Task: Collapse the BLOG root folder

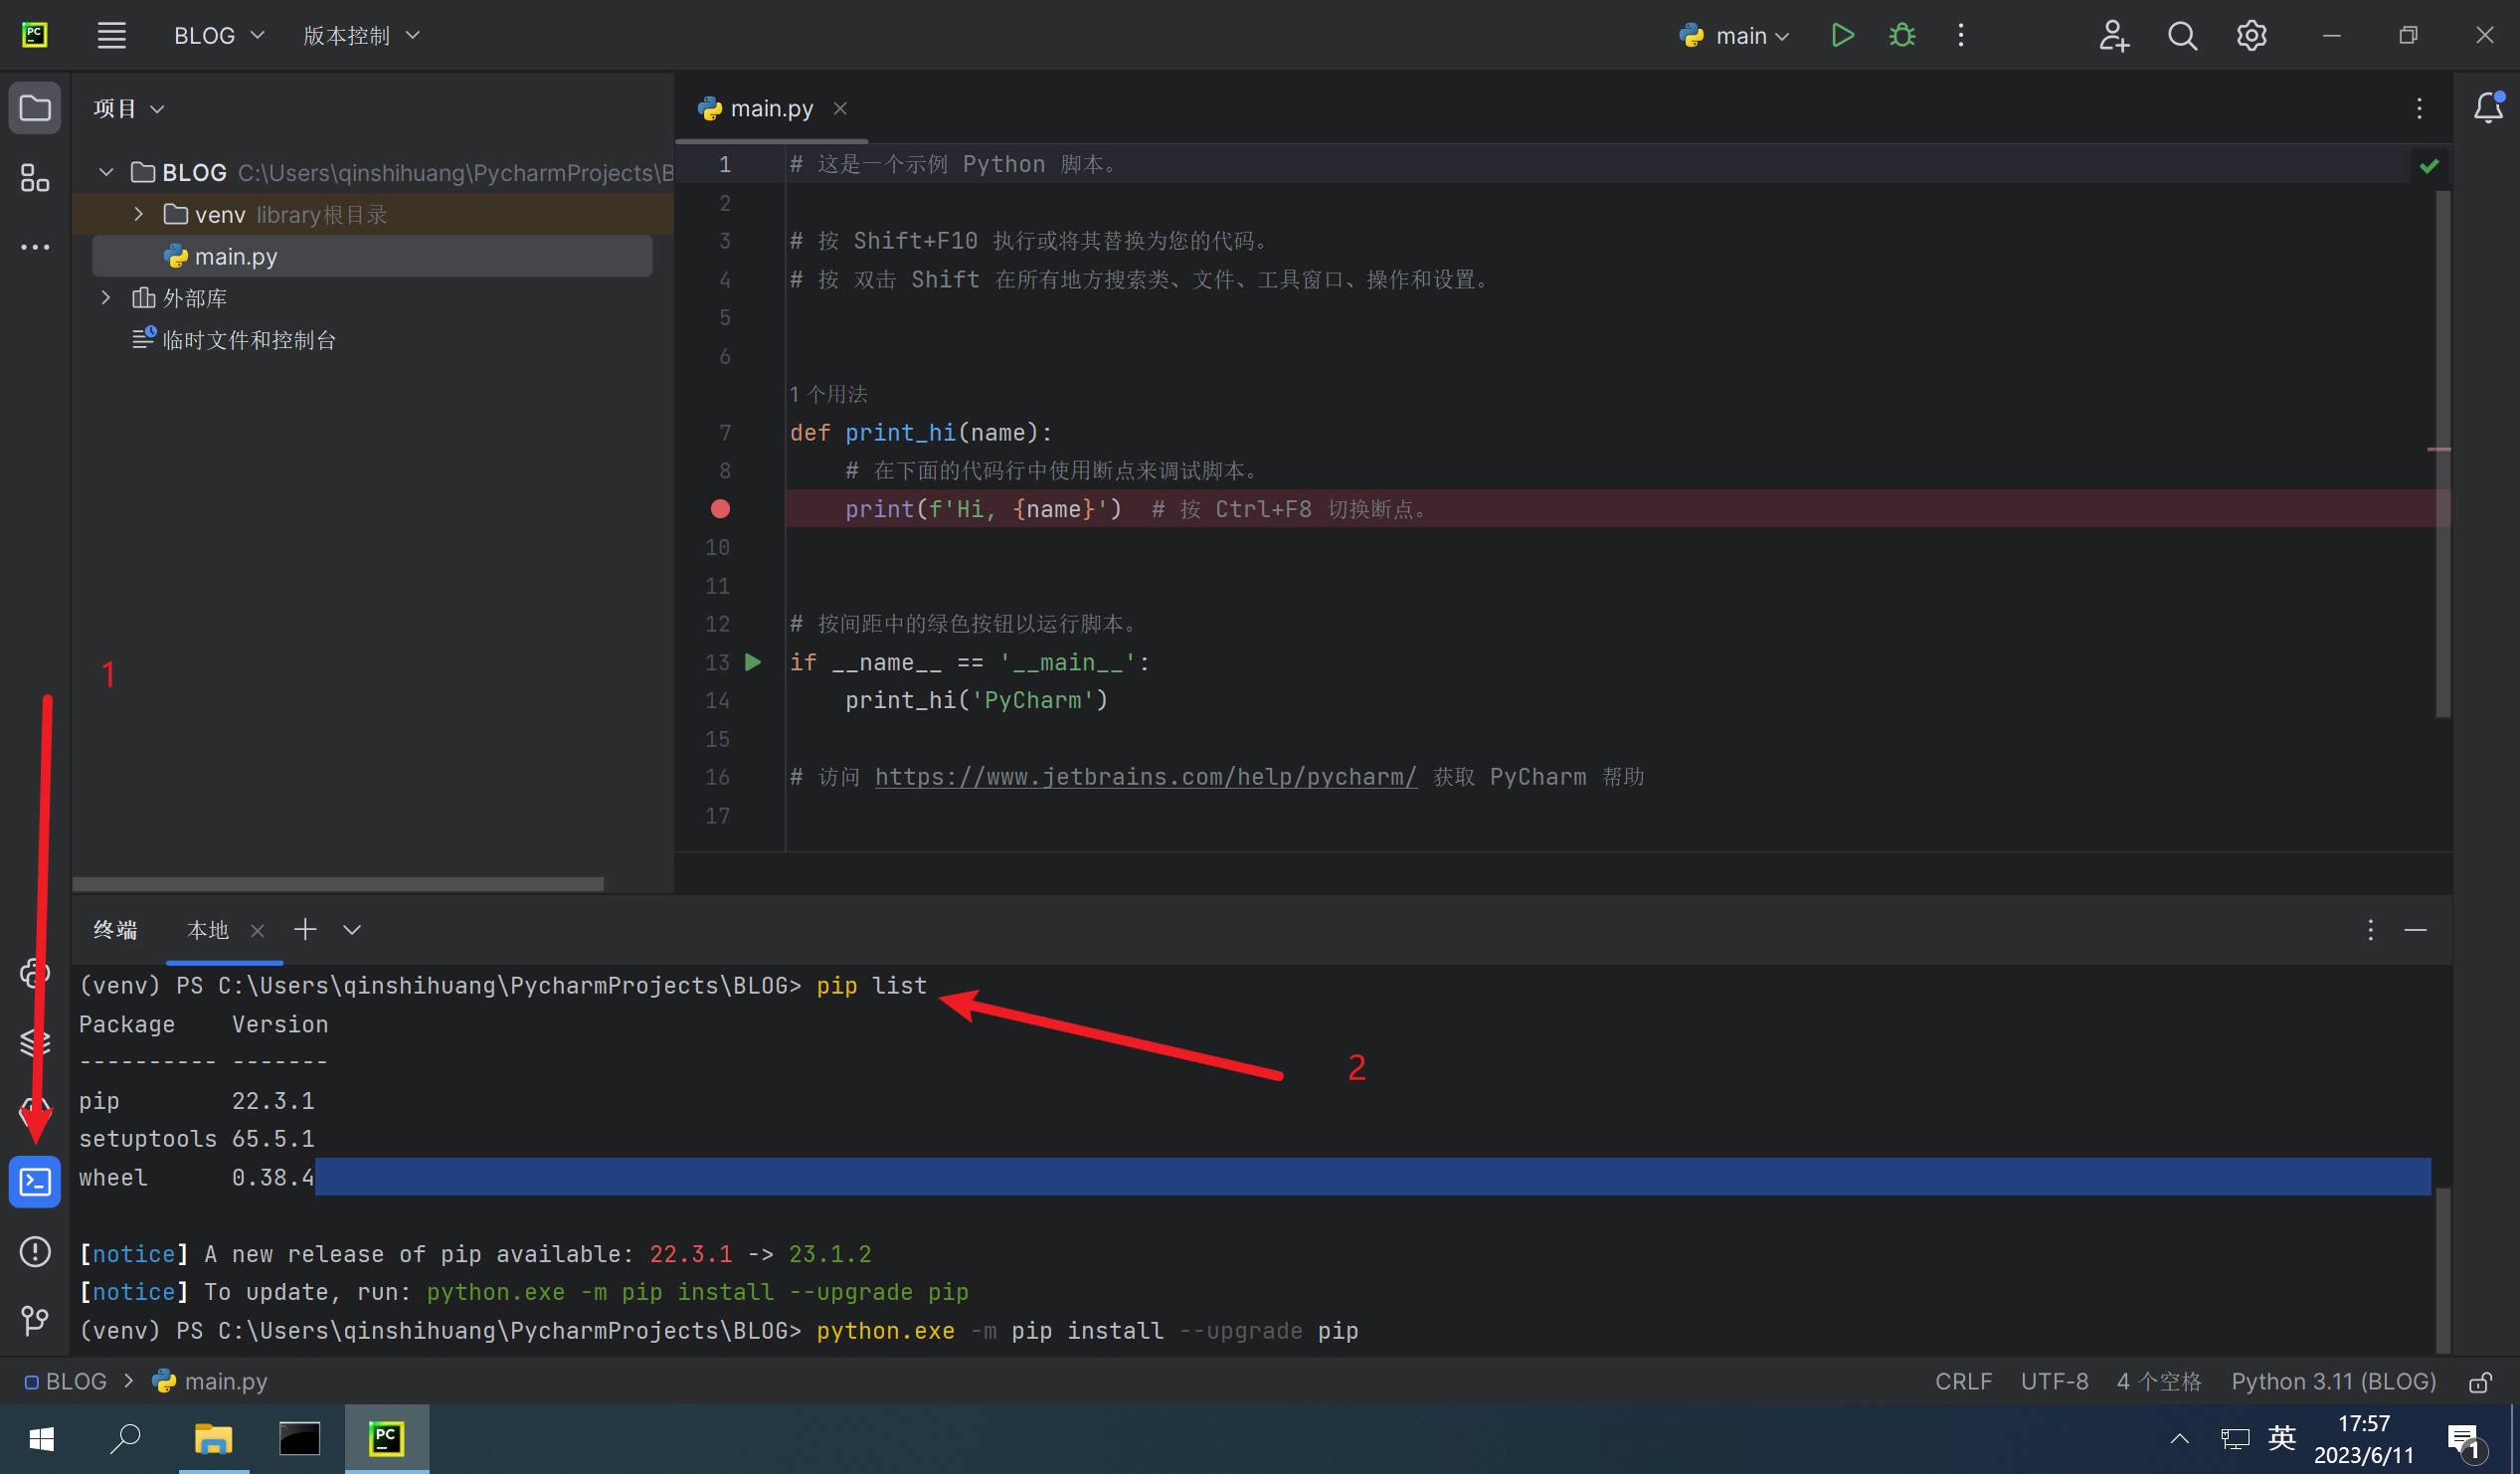Action: coord(106,172)
